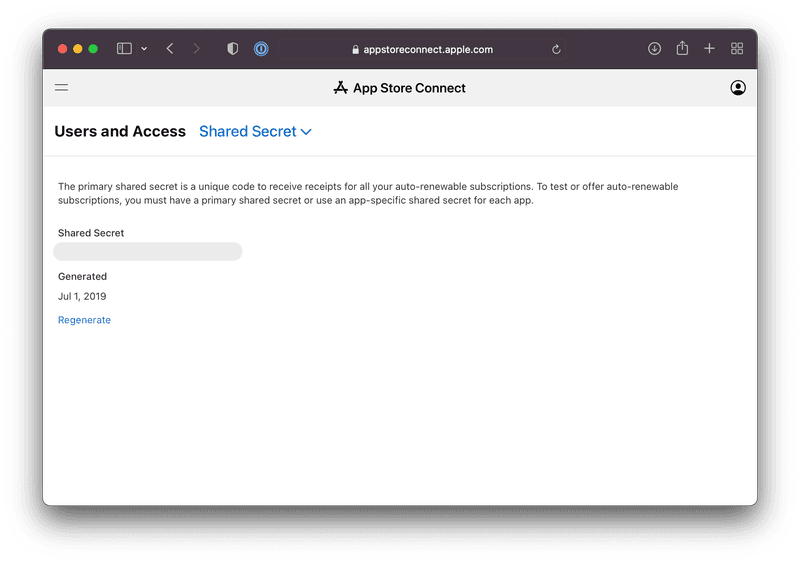Close the Safari window

coord(62,48)
